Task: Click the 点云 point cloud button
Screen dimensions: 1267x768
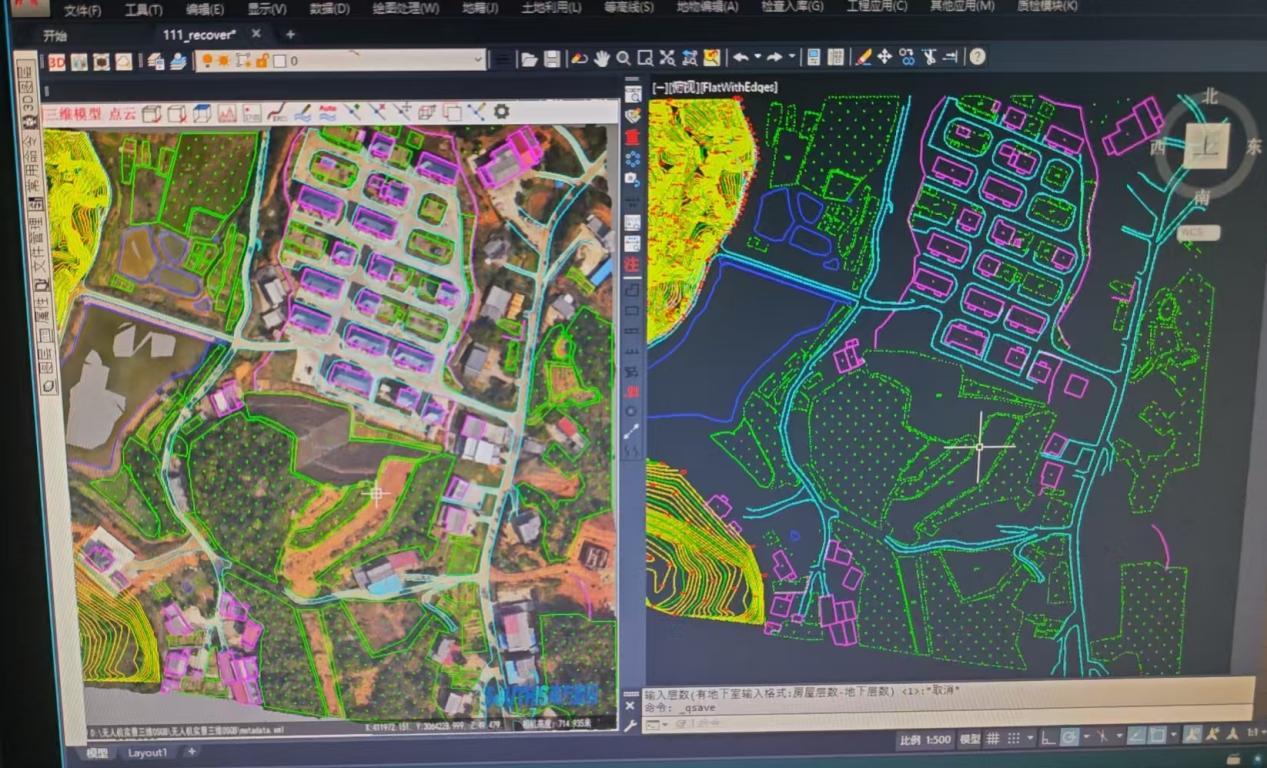Action: pos(122,113)
